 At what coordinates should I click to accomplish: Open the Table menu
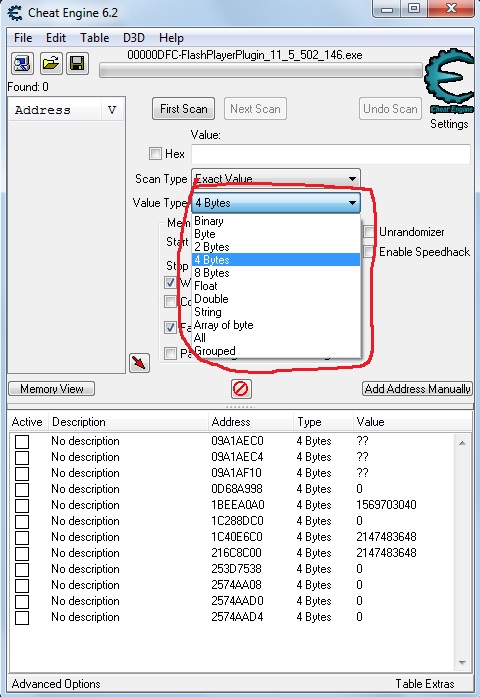(x=94, y=38)
